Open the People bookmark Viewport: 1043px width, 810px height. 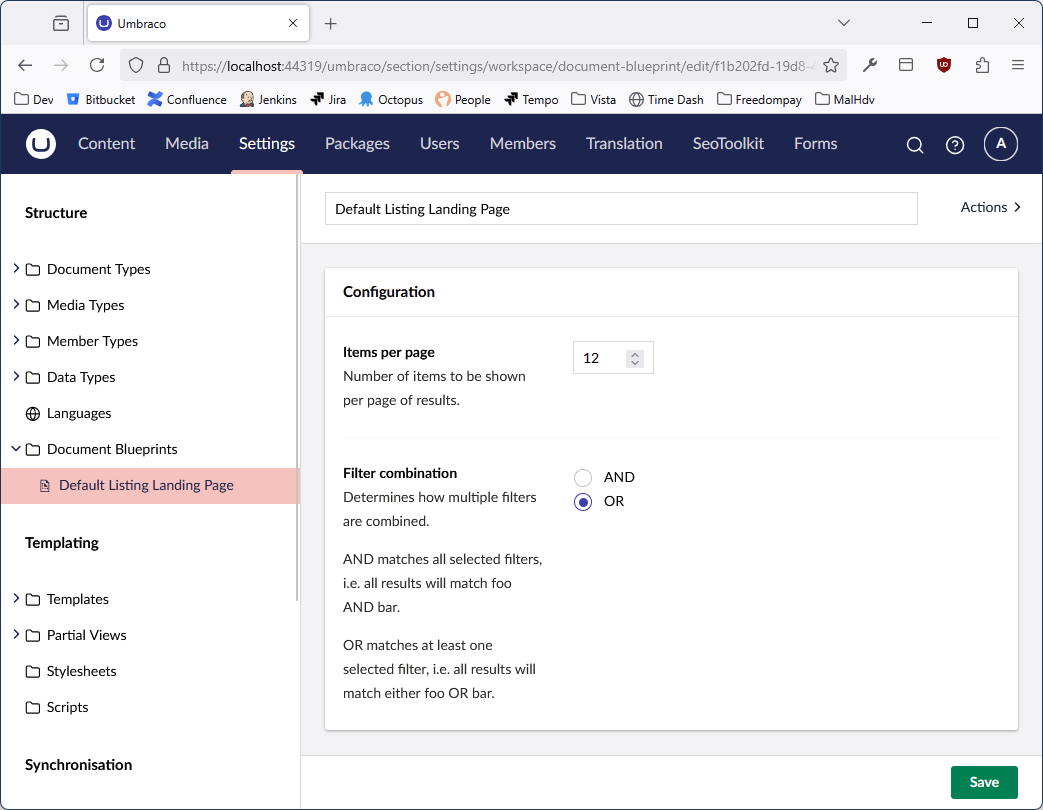(463, 100)
